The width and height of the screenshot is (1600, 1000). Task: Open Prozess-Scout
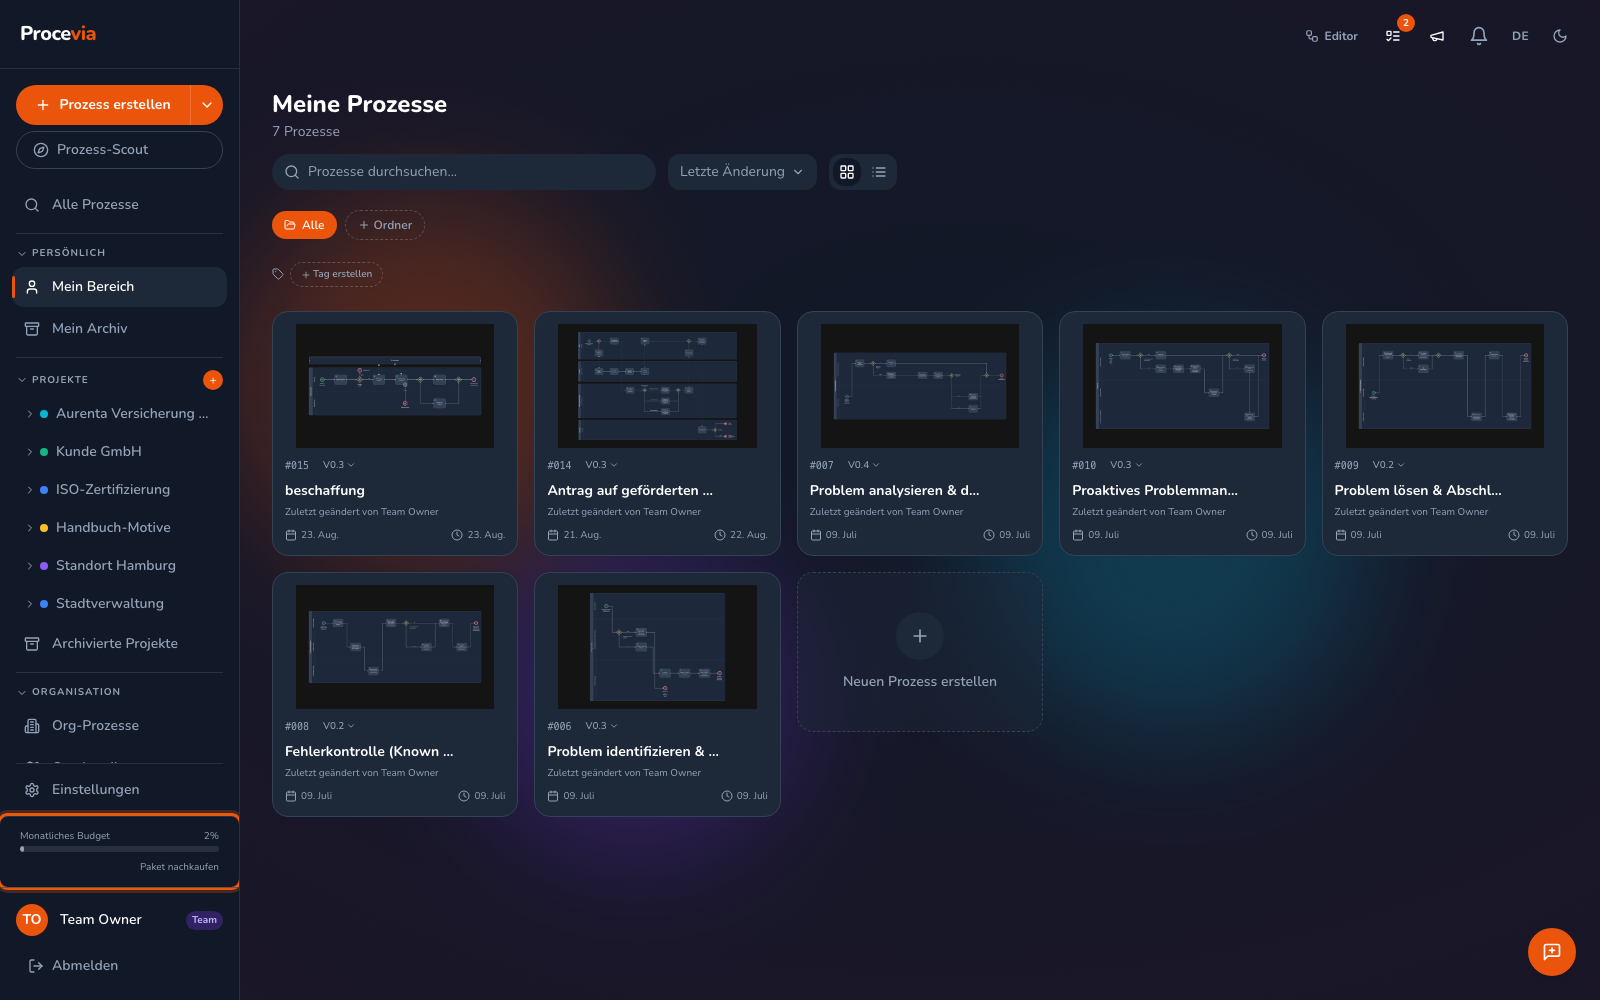119,150
